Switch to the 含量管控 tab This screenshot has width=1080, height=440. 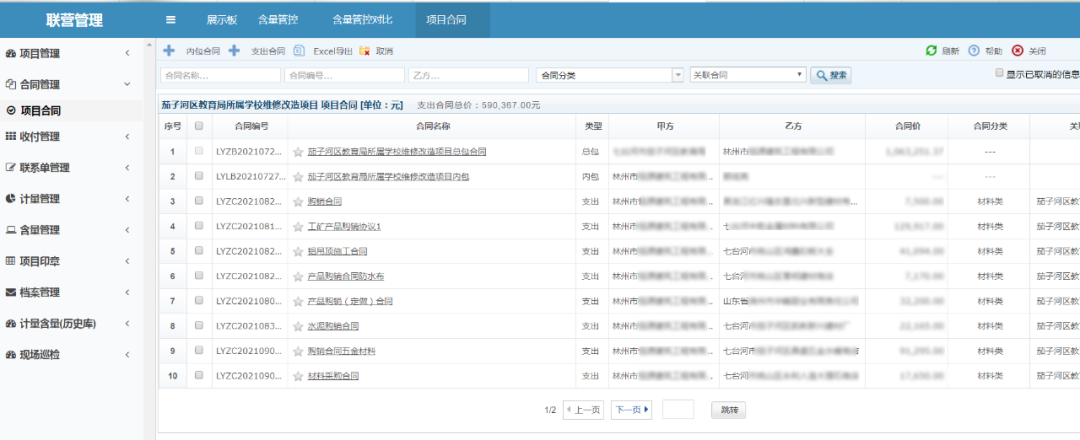pos(278,20)
